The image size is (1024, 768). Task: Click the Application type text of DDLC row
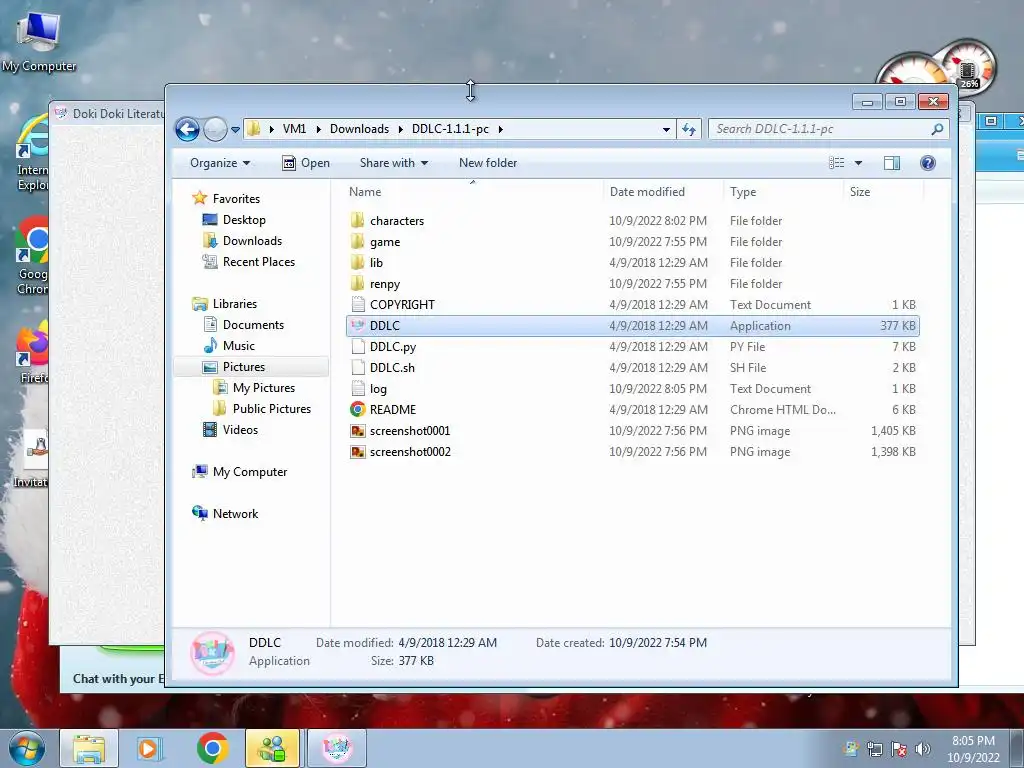click(760, 326)
